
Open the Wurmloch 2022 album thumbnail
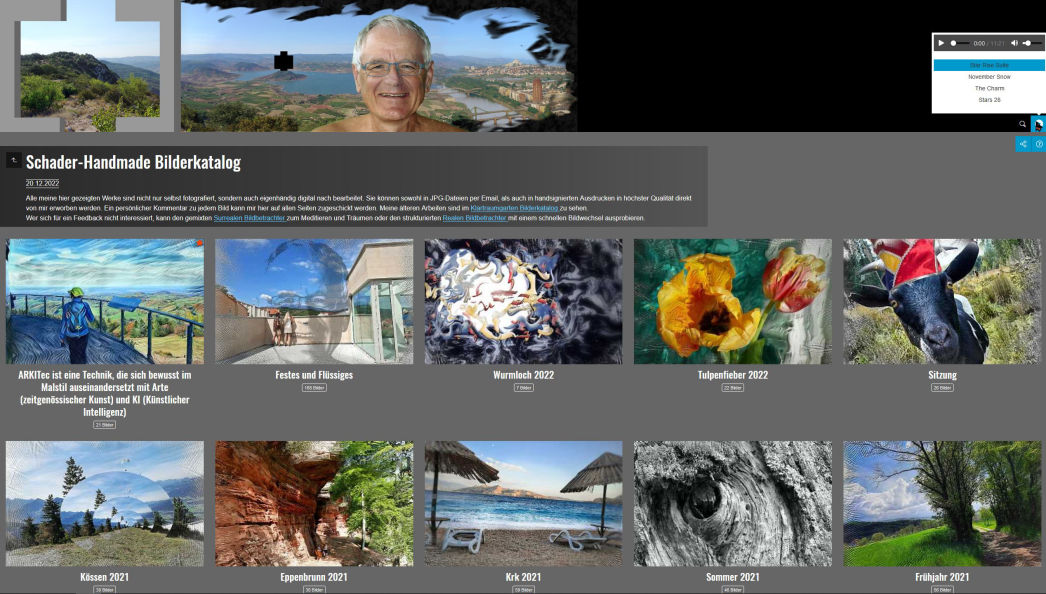[523, 302]
